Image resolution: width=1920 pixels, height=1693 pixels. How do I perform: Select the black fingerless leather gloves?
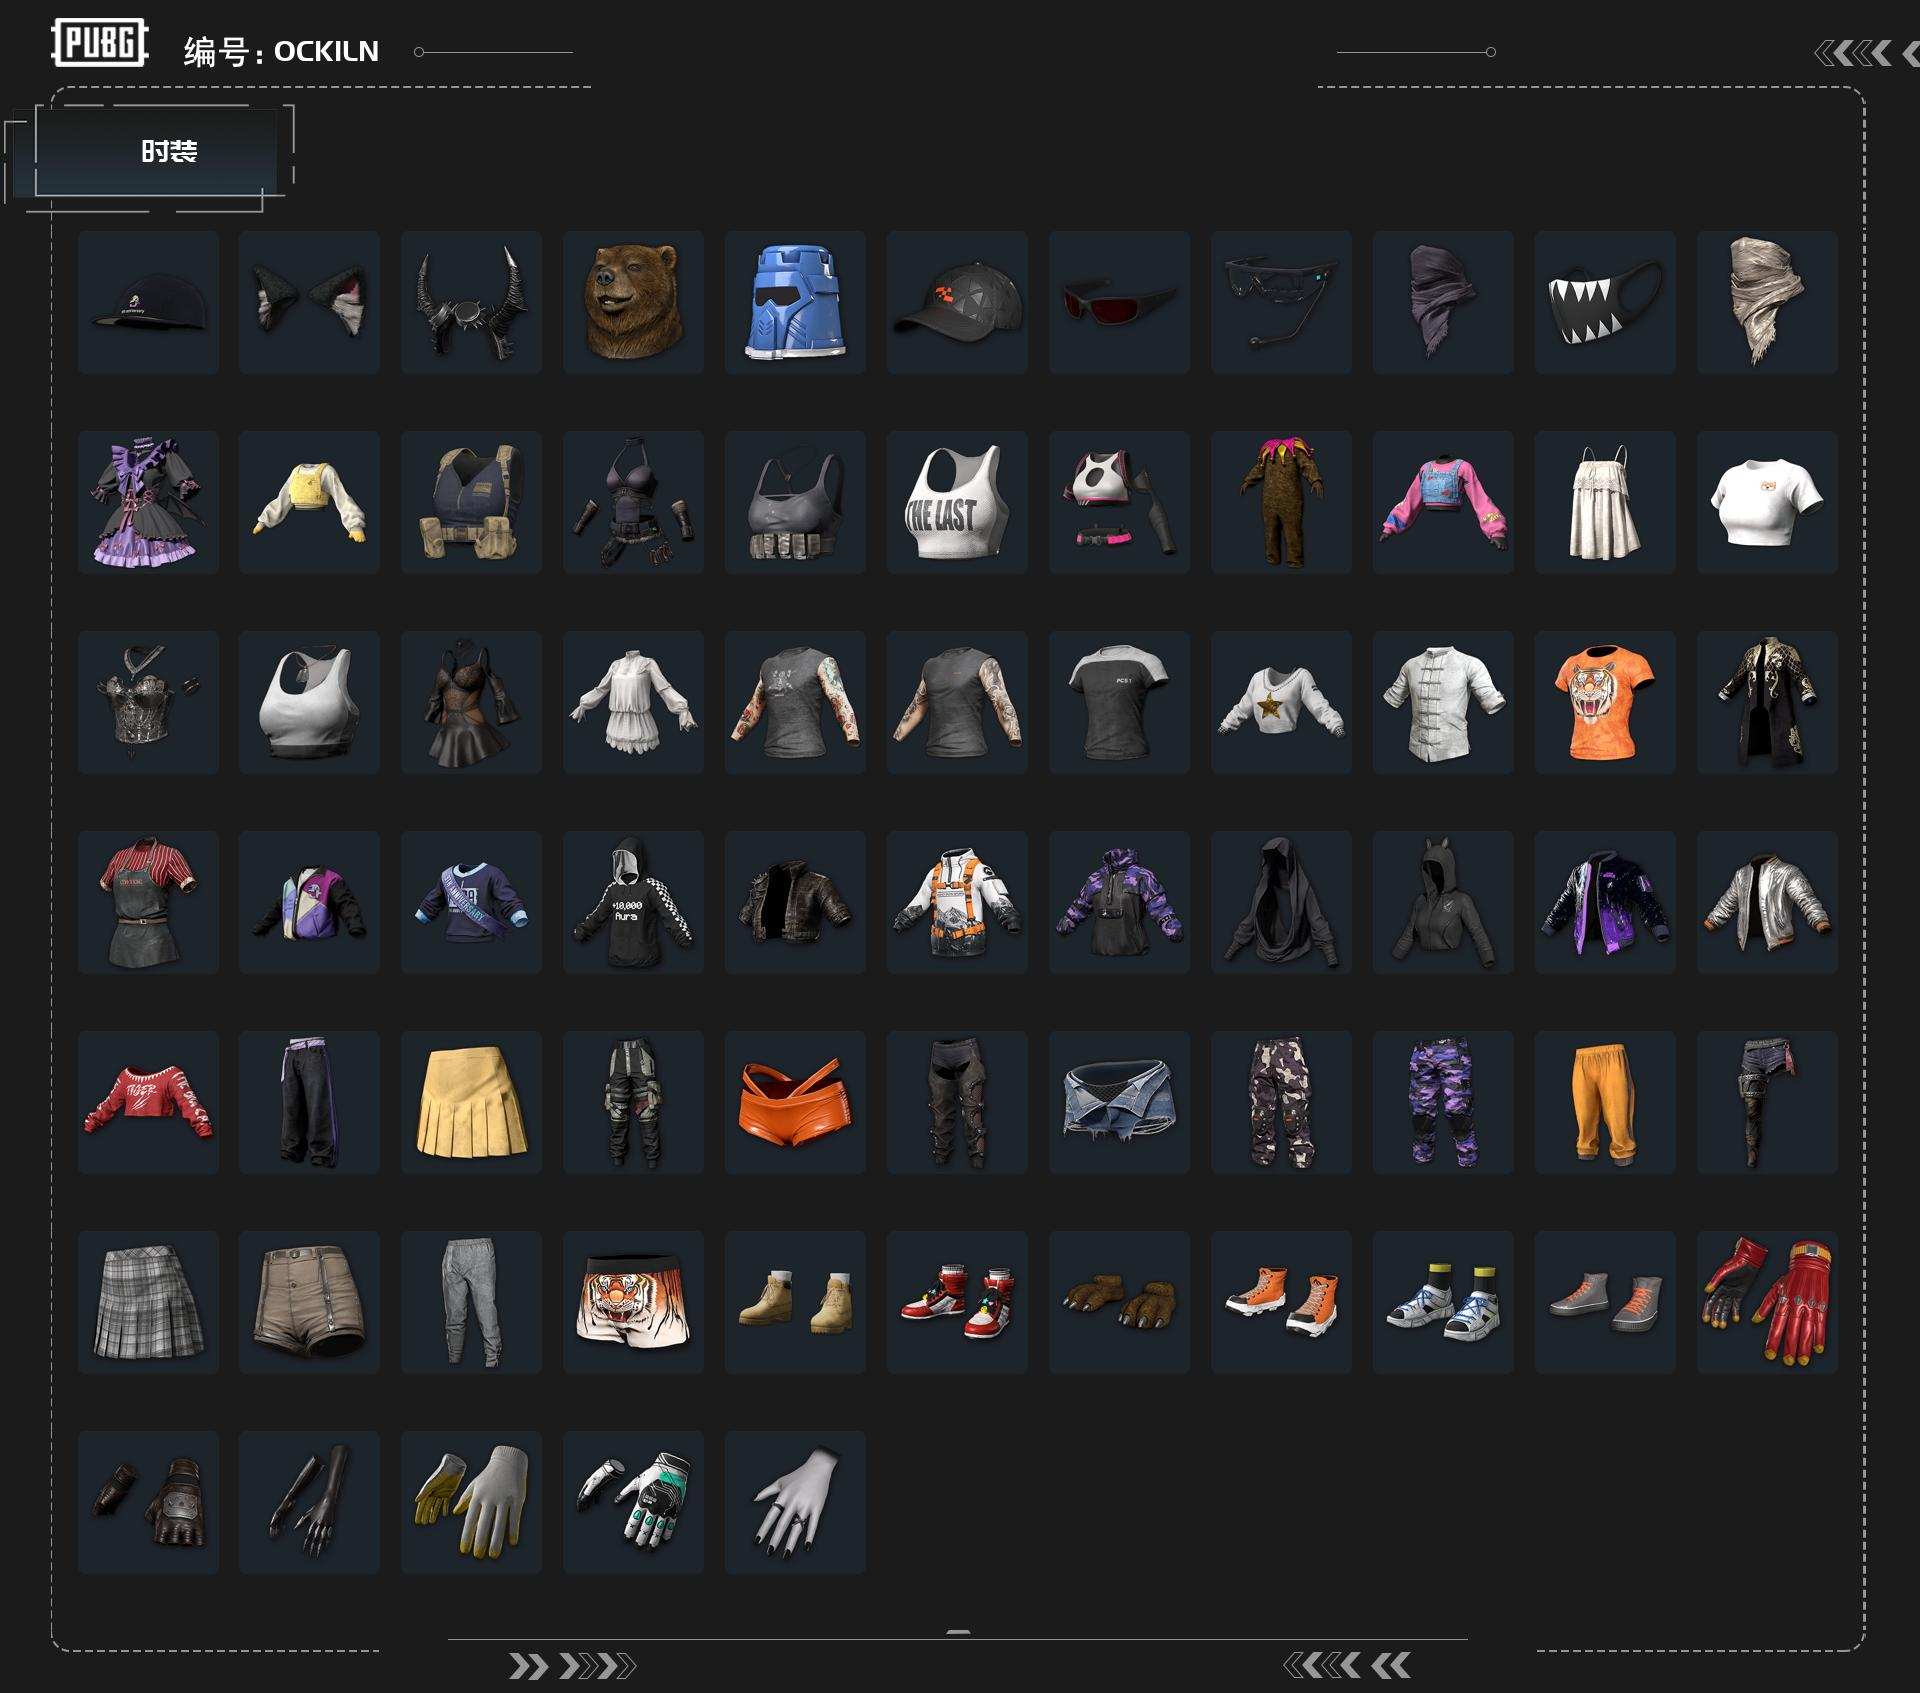tap(148, 1502)
